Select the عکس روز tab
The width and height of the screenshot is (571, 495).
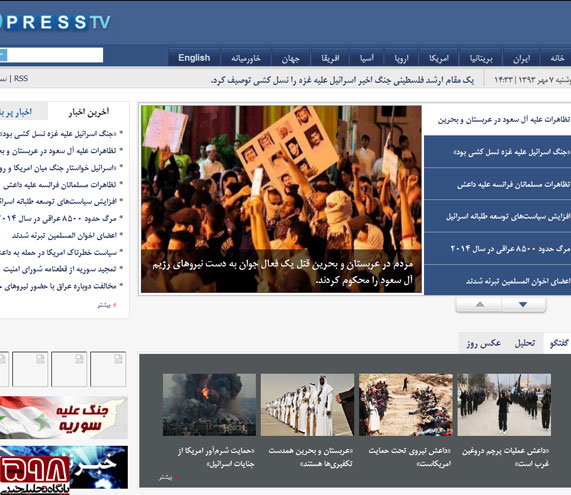[x=483, y=343]
